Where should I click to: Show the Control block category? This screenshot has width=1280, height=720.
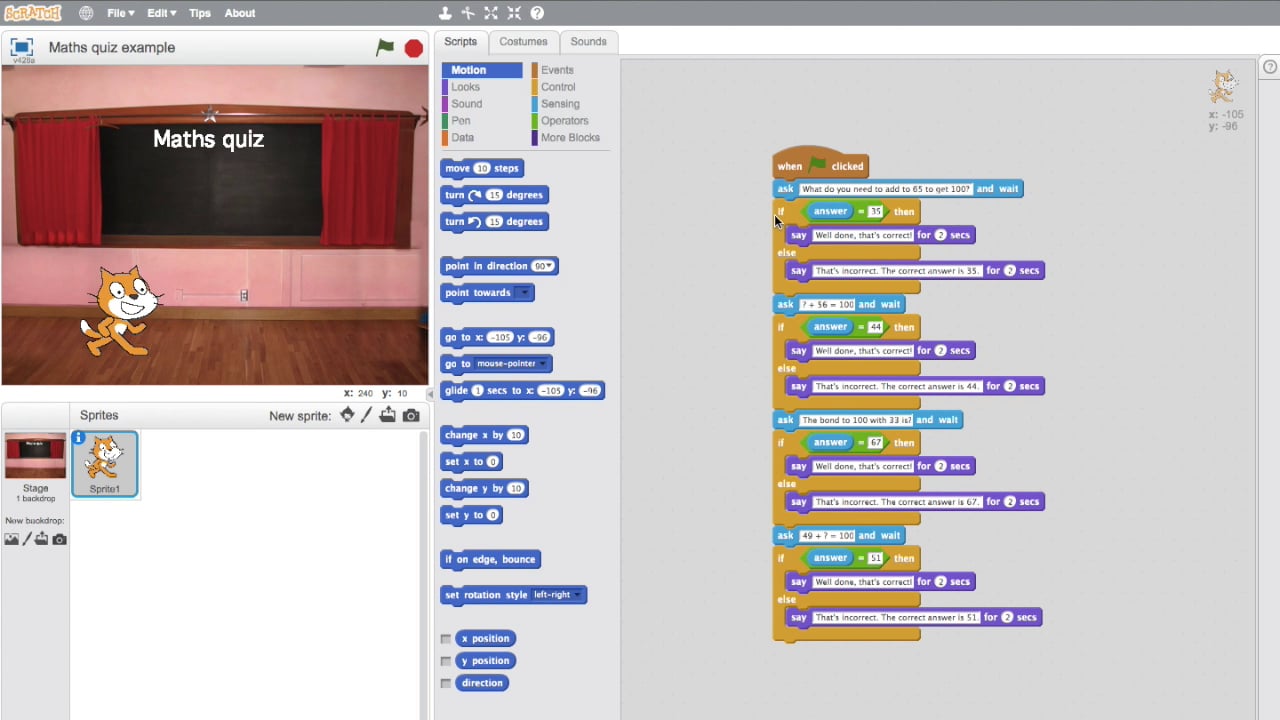[558, 87]
